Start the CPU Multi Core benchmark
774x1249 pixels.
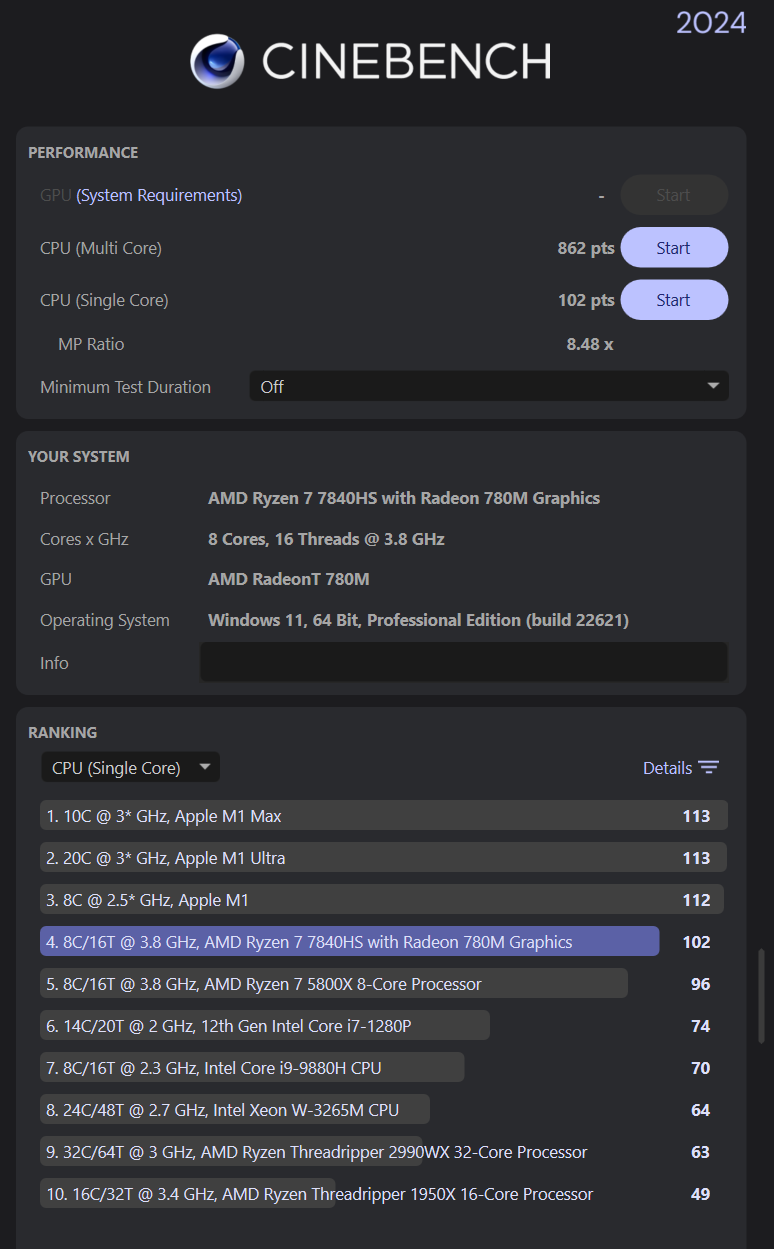[x=673, y=248]
